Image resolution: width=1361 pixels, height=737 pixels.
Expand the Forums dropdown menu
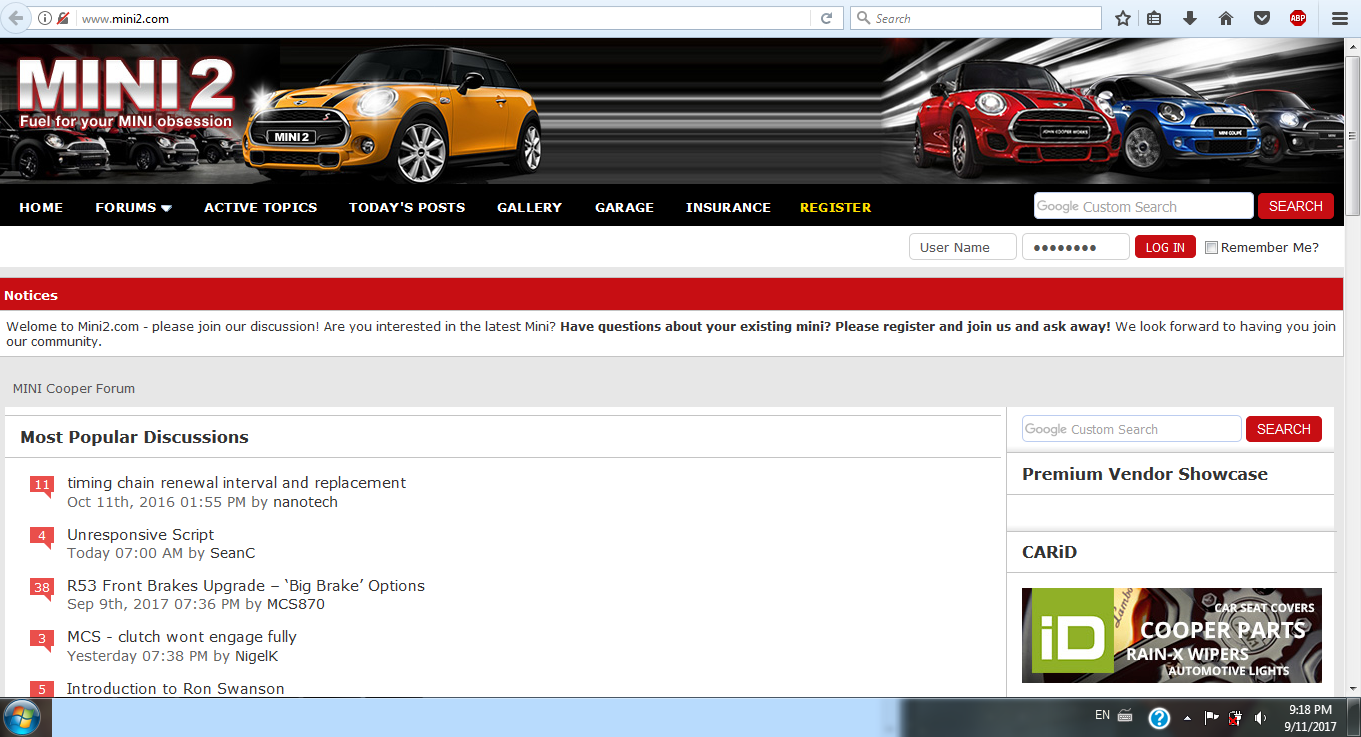pos(133,207)
